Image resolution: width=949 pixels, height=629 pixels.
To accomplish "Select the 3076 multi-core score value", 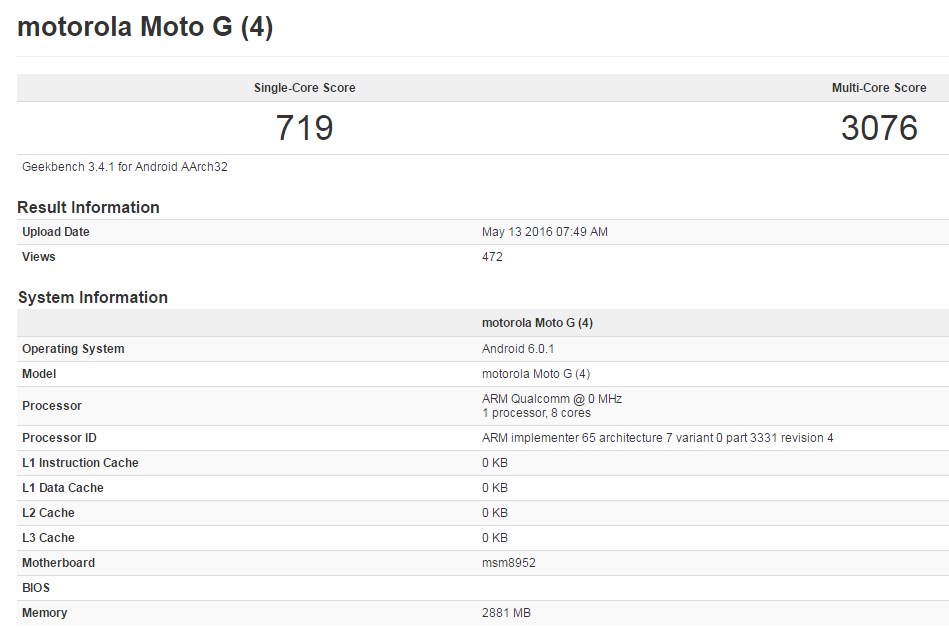I will [879, 128].
